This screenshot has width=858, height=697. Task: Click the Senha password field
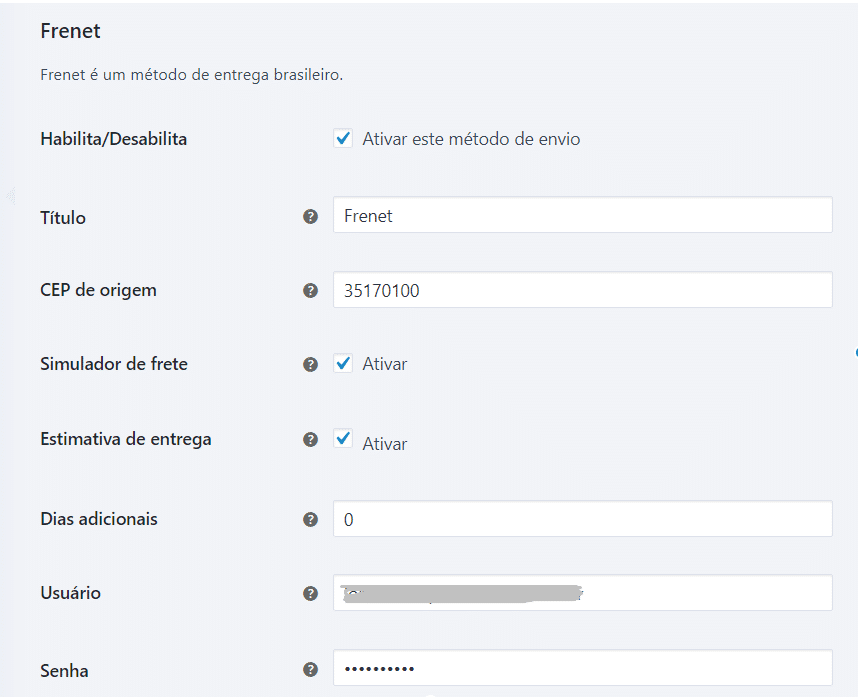[x=582, y=668]
